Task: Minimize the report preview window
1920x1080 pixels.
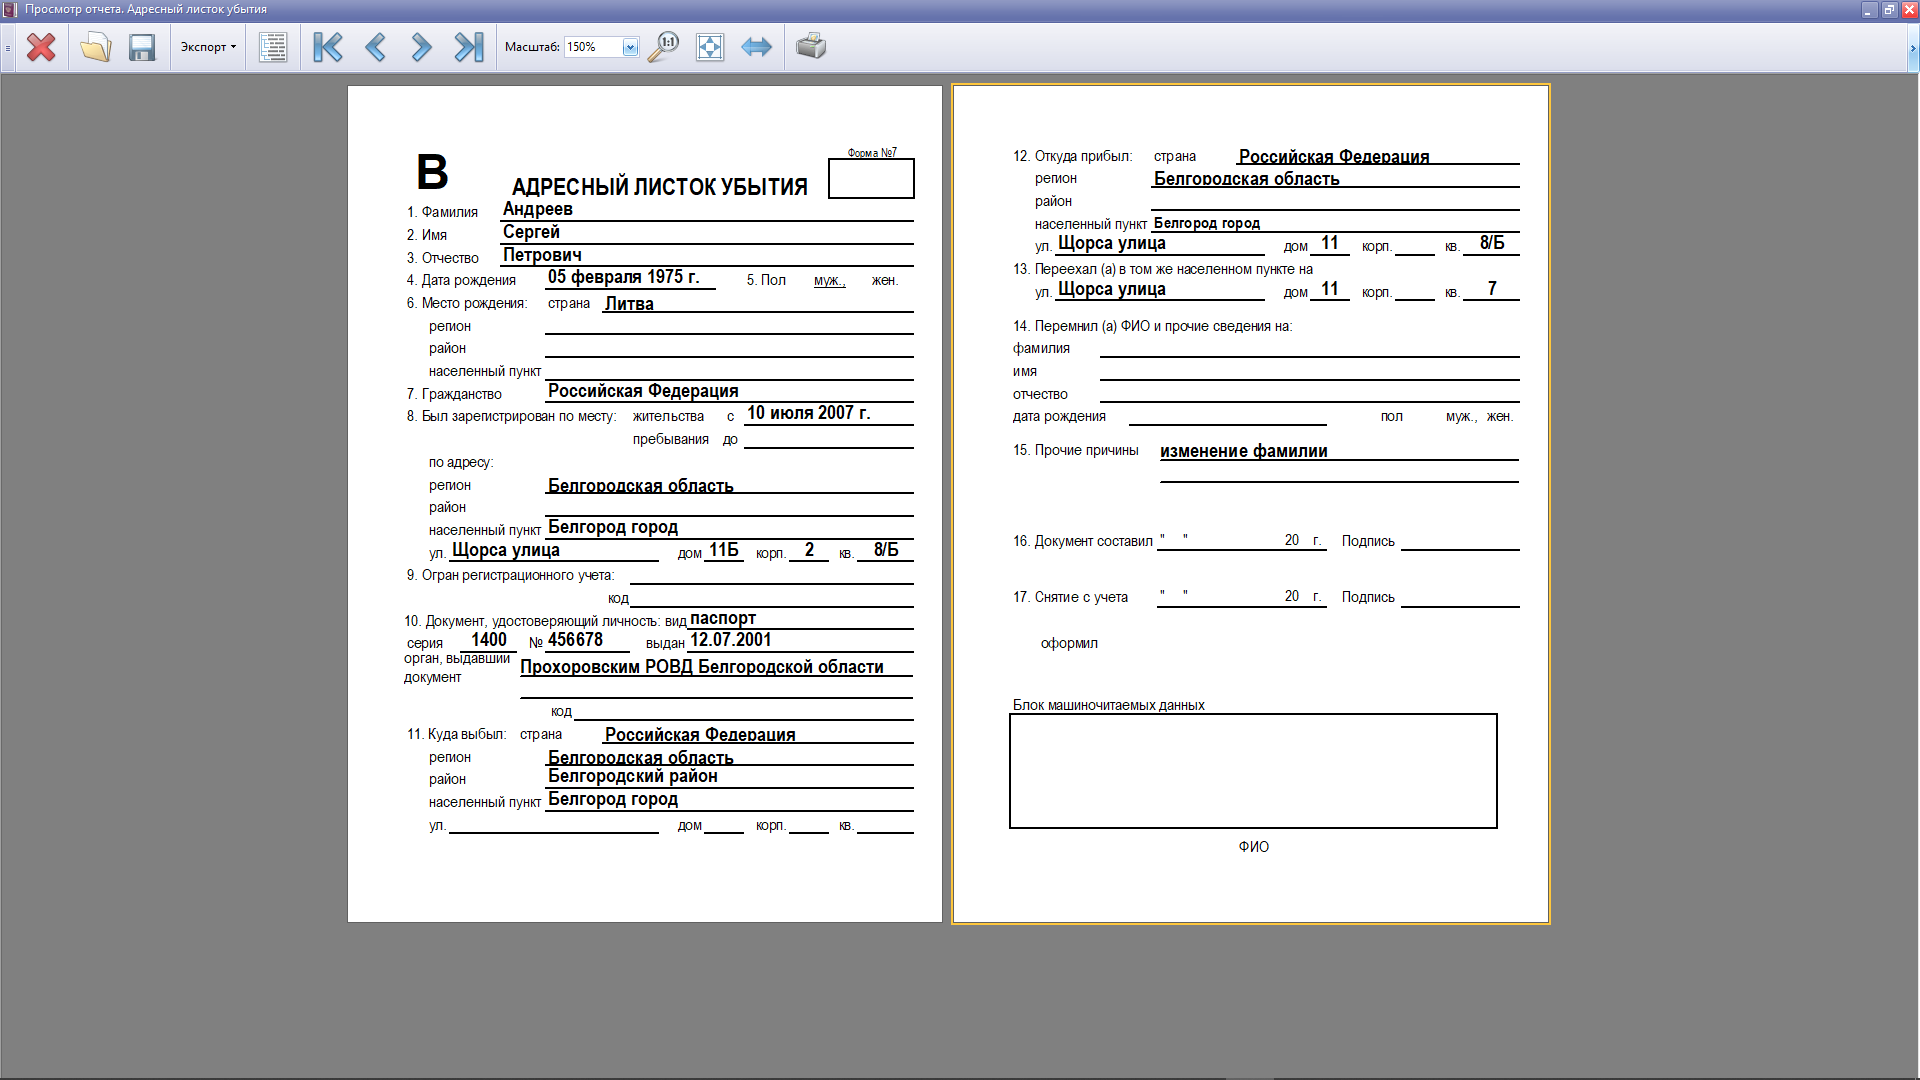Action: pos(1868,10)
